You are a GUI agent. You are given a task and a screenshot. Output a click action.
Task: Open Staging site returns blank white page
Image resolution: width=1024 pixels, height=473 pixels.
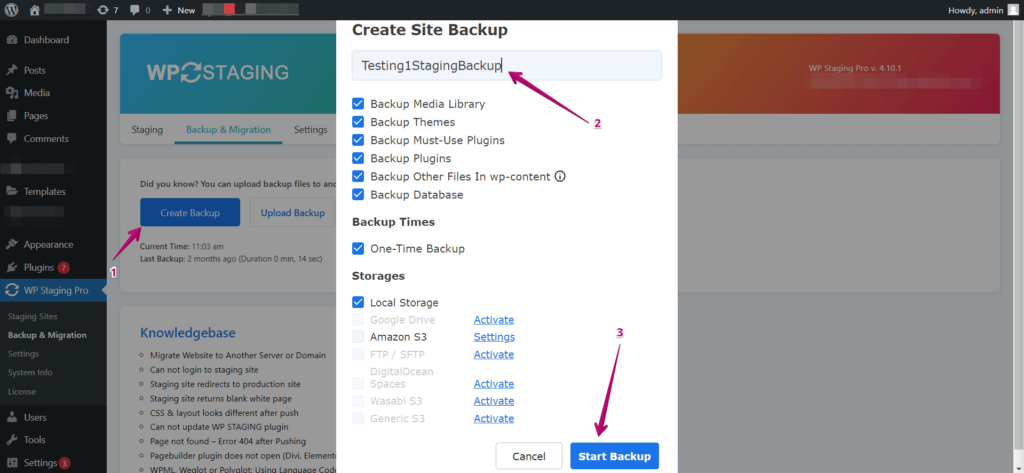point(221,399)
